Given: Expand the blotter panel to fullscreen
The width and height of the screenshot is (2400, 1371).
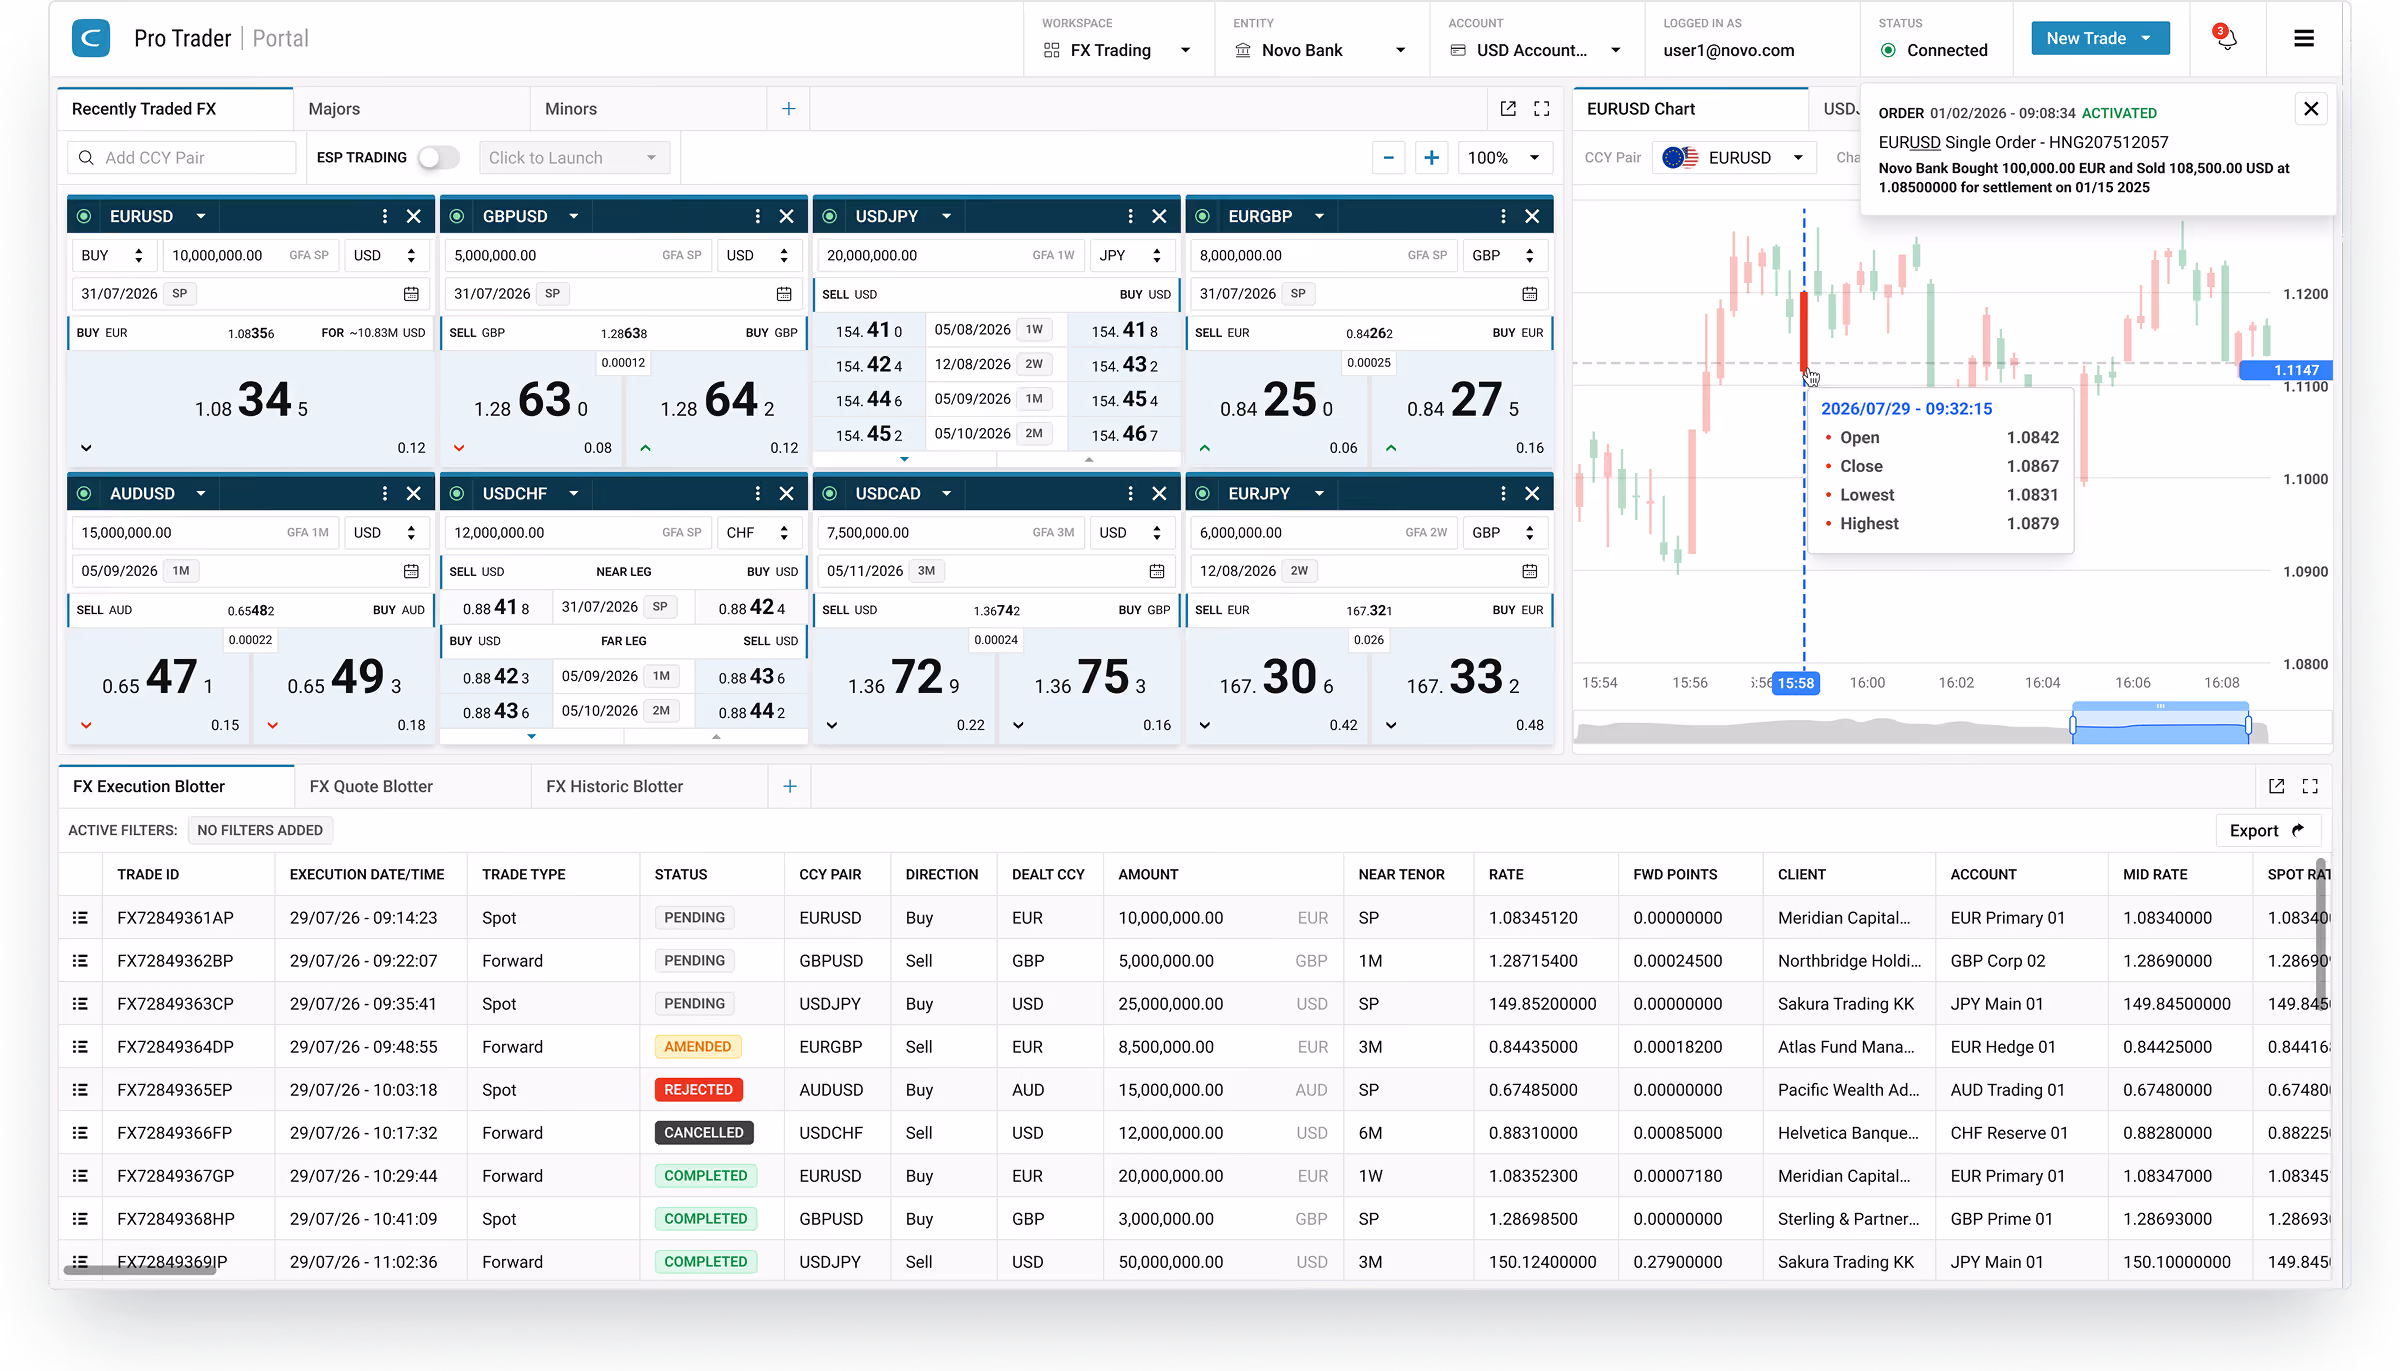Looking at the screenshot, I should point(2310,786).
